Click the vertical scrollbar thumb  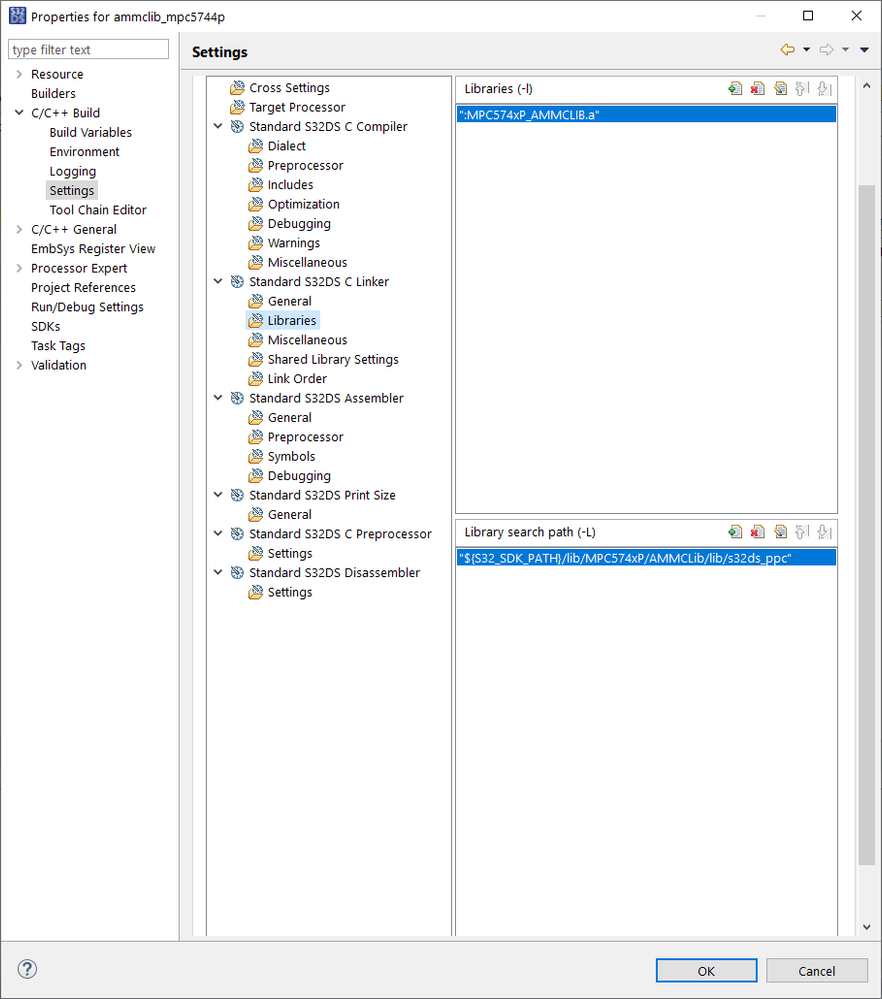coord(866,525)
